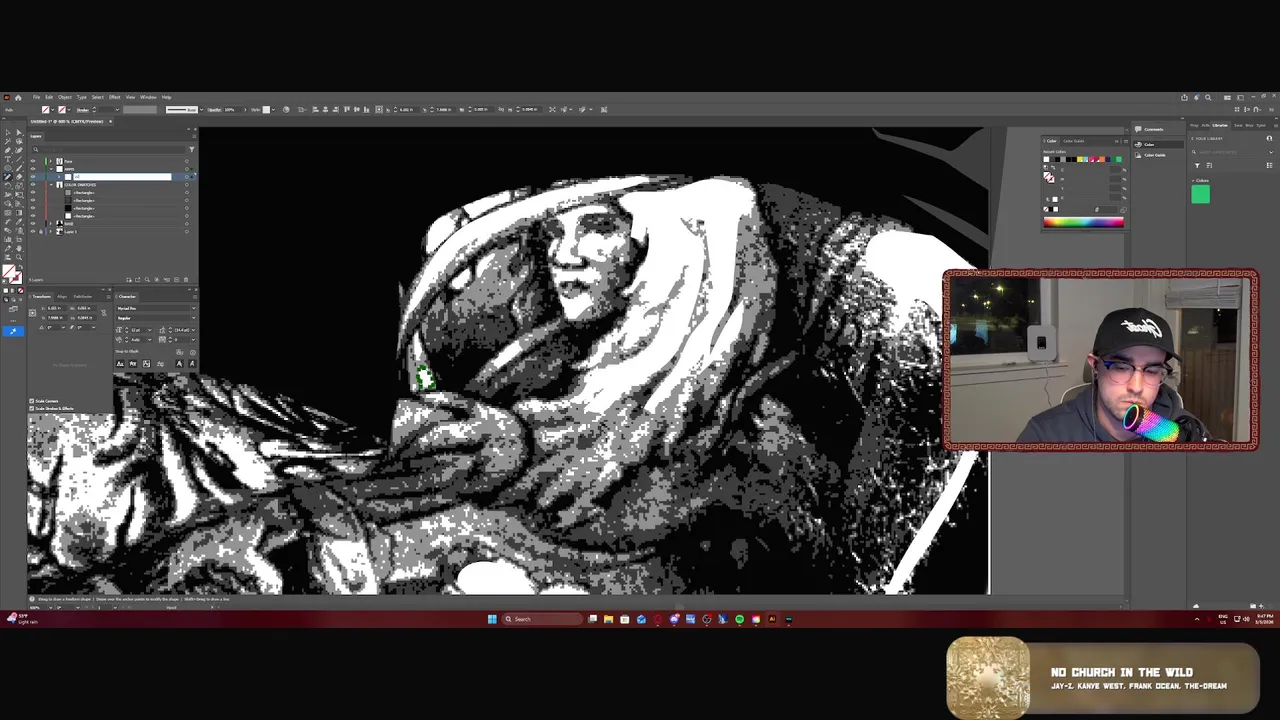Uncheck Scale Corners checkbox
The image size is (1280, 720).
tap(31, 401)
